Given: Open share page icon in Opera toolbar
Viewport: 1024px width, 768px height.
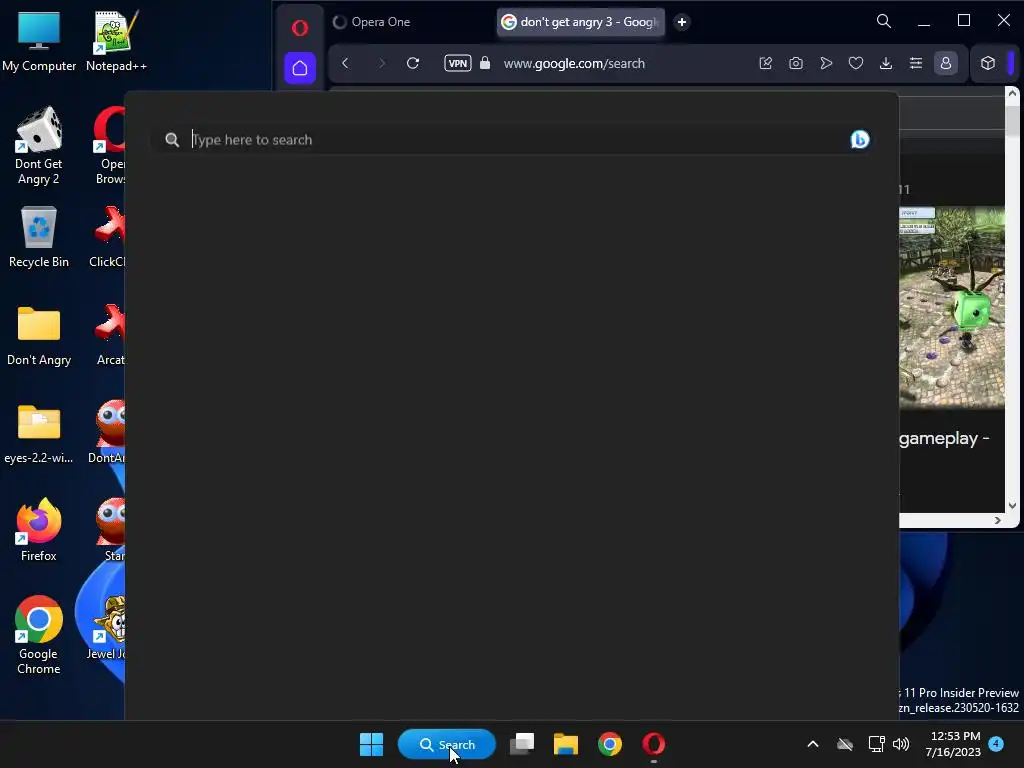Looking at the screenshot, I should (x=765, y=63).
